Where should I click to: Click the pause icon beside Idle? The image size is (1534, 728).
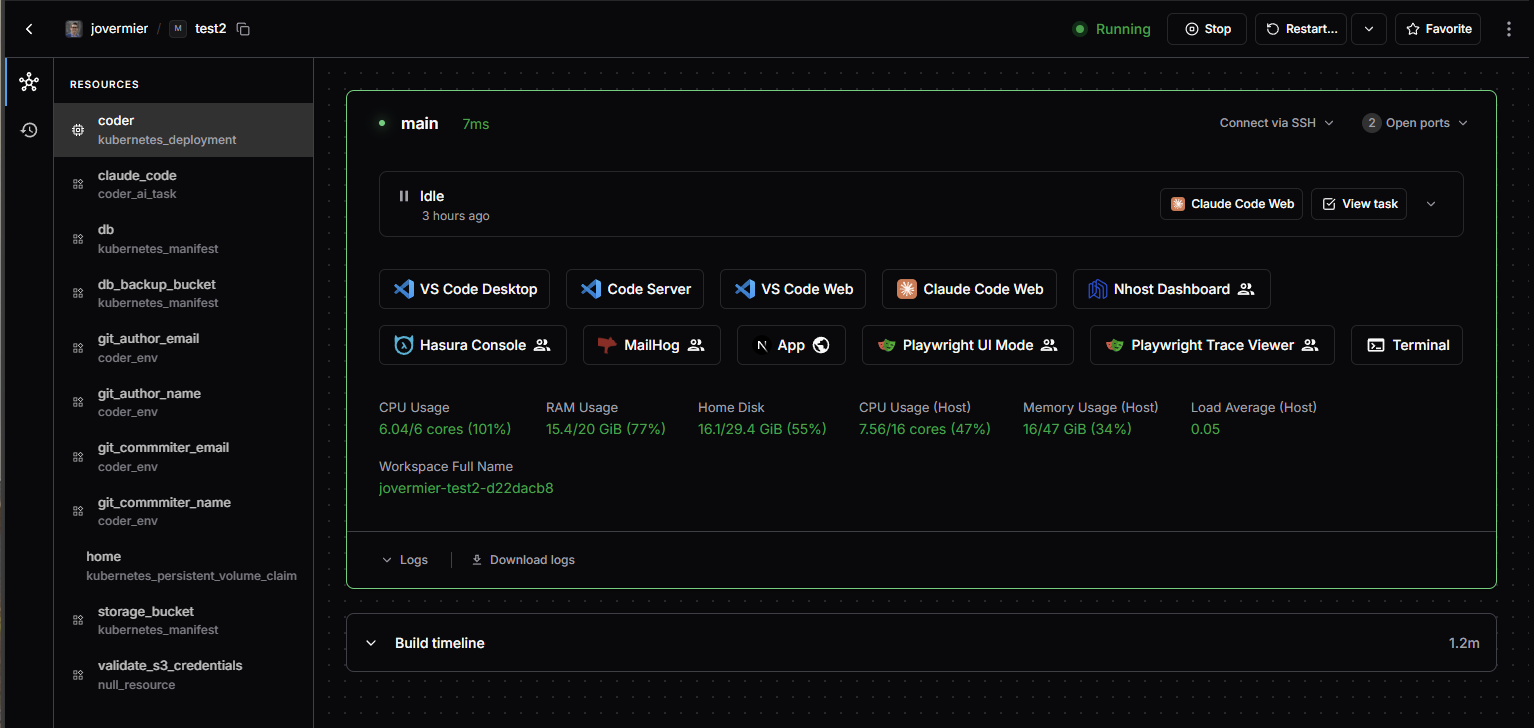coord(404,196)
